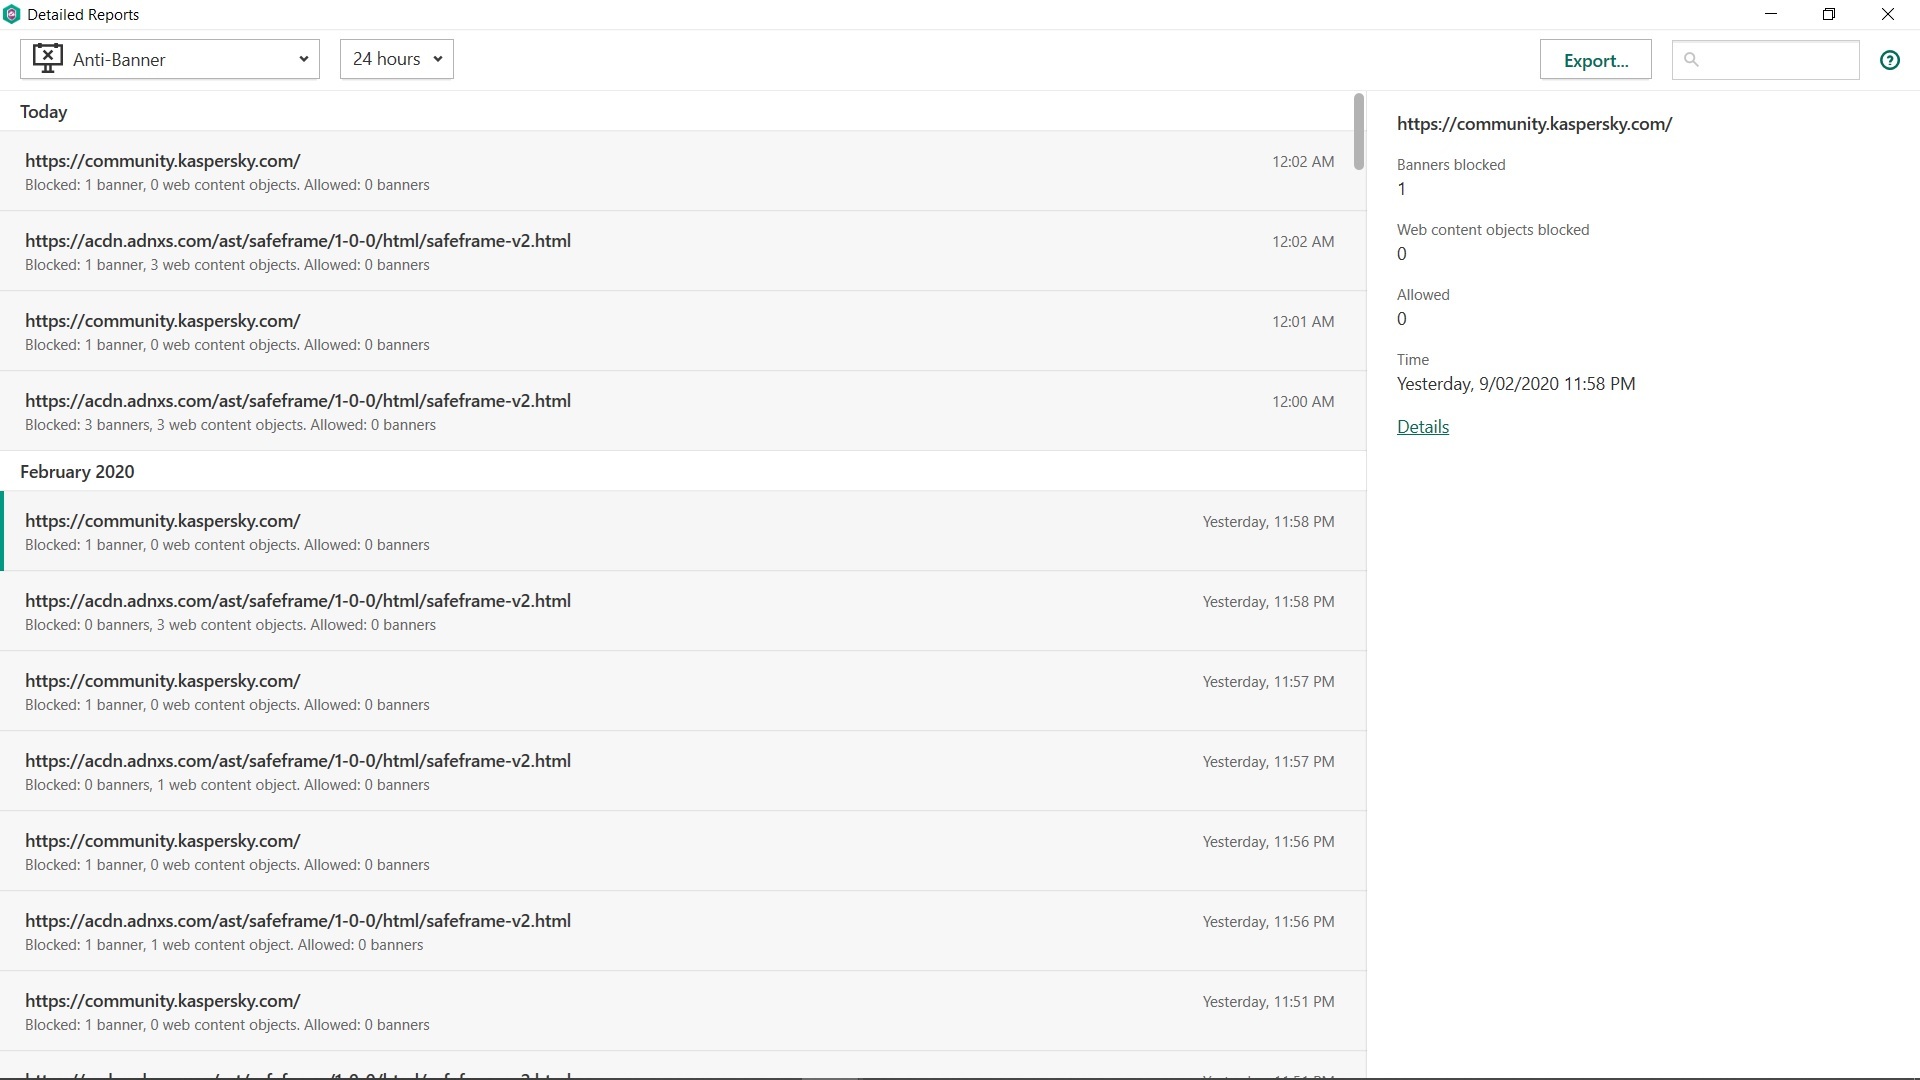Image resolution: width=1920 pixels, height=1080 pixels.
Task: Select 12:01 AM community.kaspersky.com entry
Action: (680, 331)
